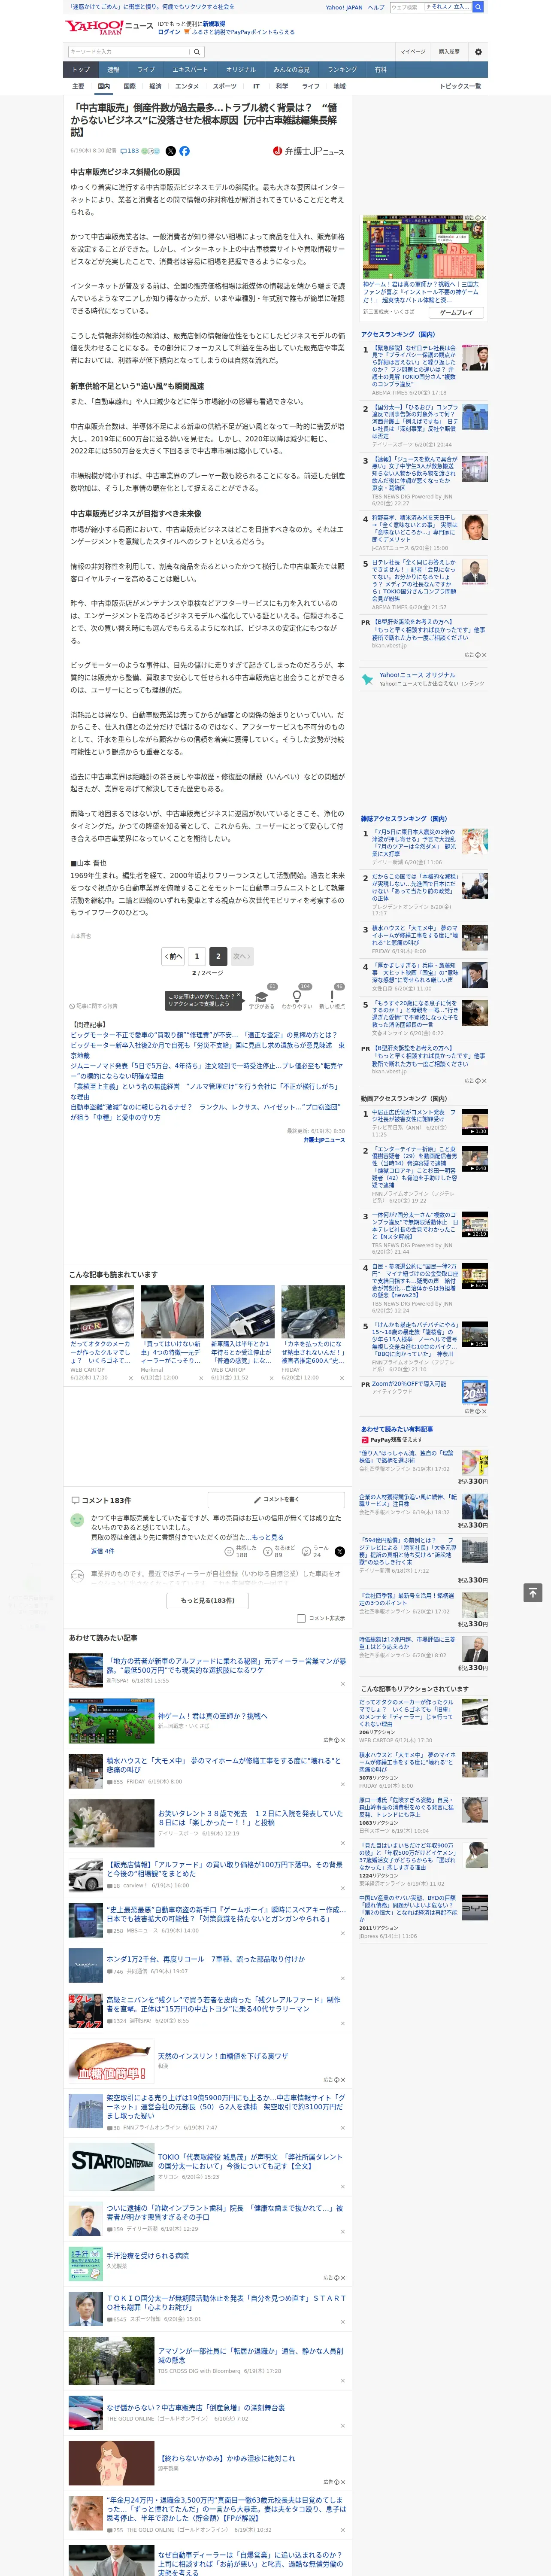
Task: Click ゲームプレイ ad button
Action: pyautogui.click(x=456, y=313)
